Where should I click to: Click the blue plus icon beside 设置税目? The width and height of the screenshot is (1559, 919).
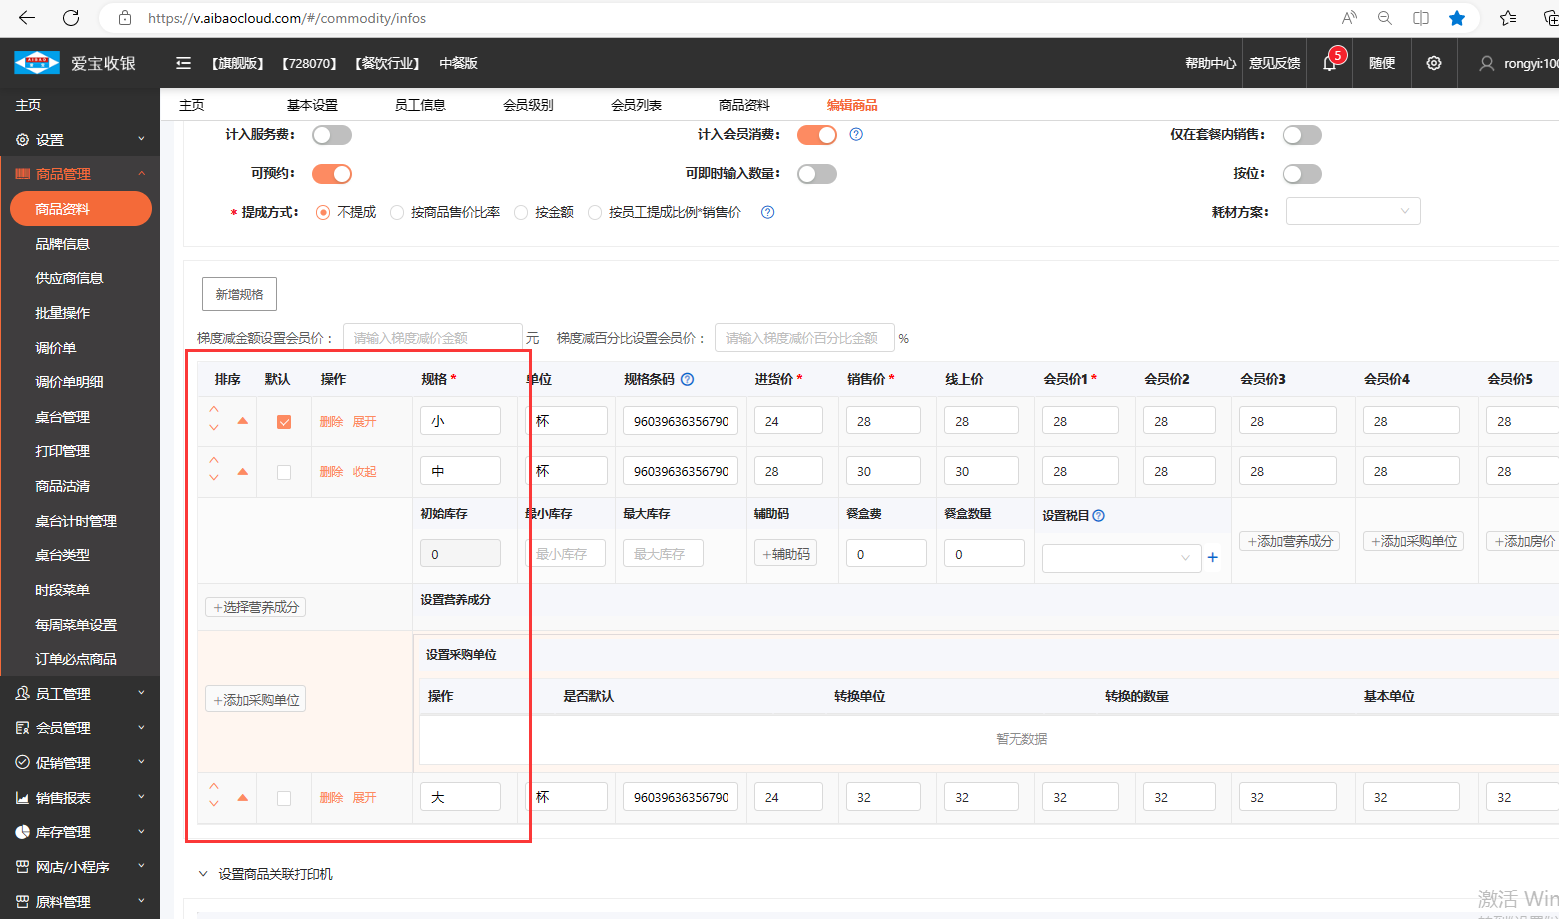(1213, 557)
